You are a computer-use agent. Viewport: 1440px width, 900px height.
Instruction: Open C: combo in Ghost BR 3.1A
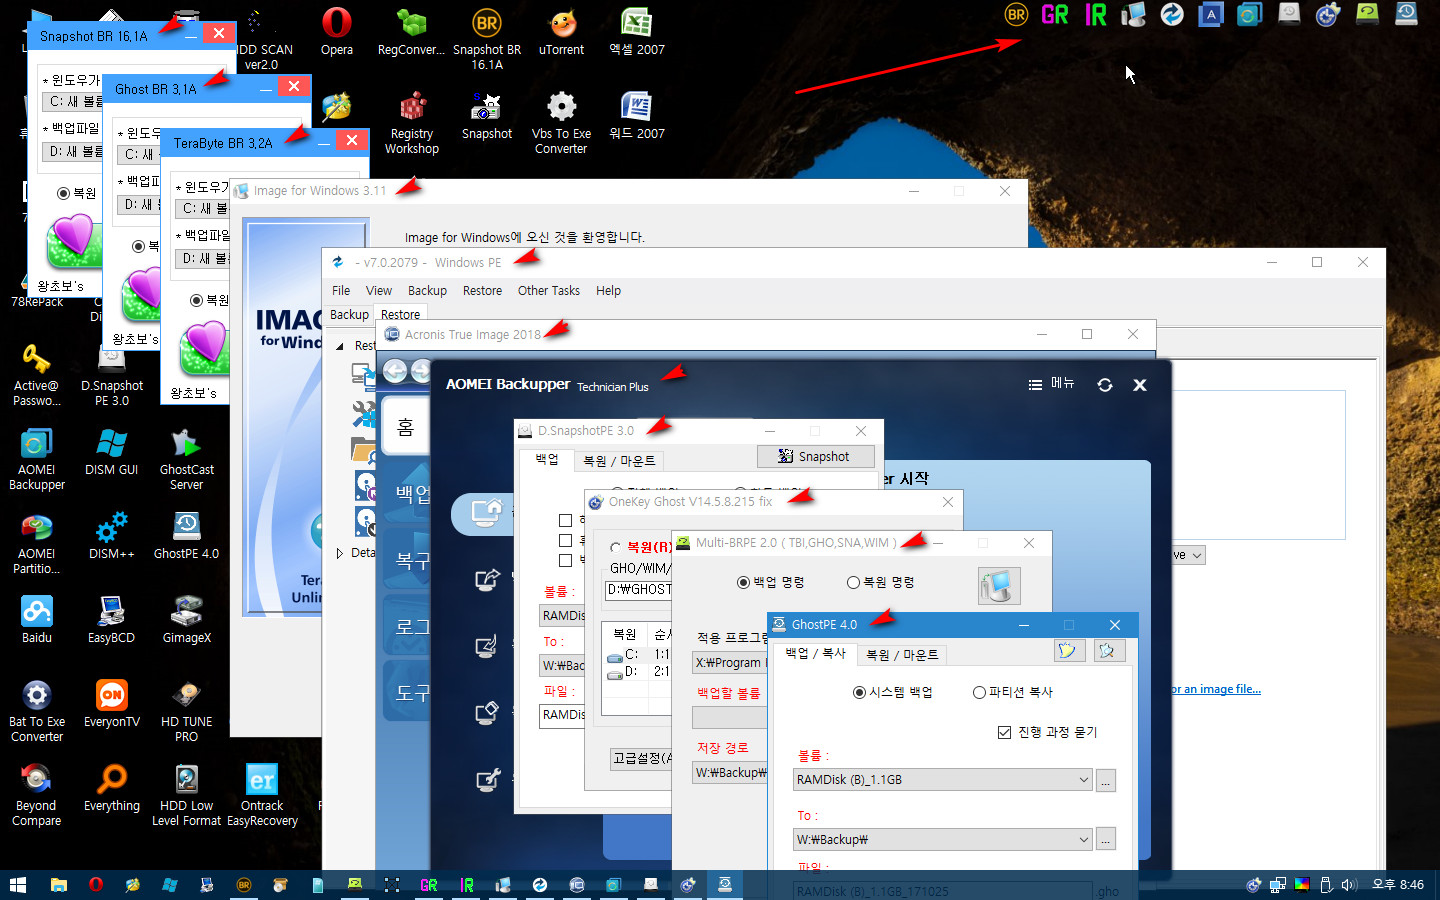pyautogui.click(x=139, y=154)
